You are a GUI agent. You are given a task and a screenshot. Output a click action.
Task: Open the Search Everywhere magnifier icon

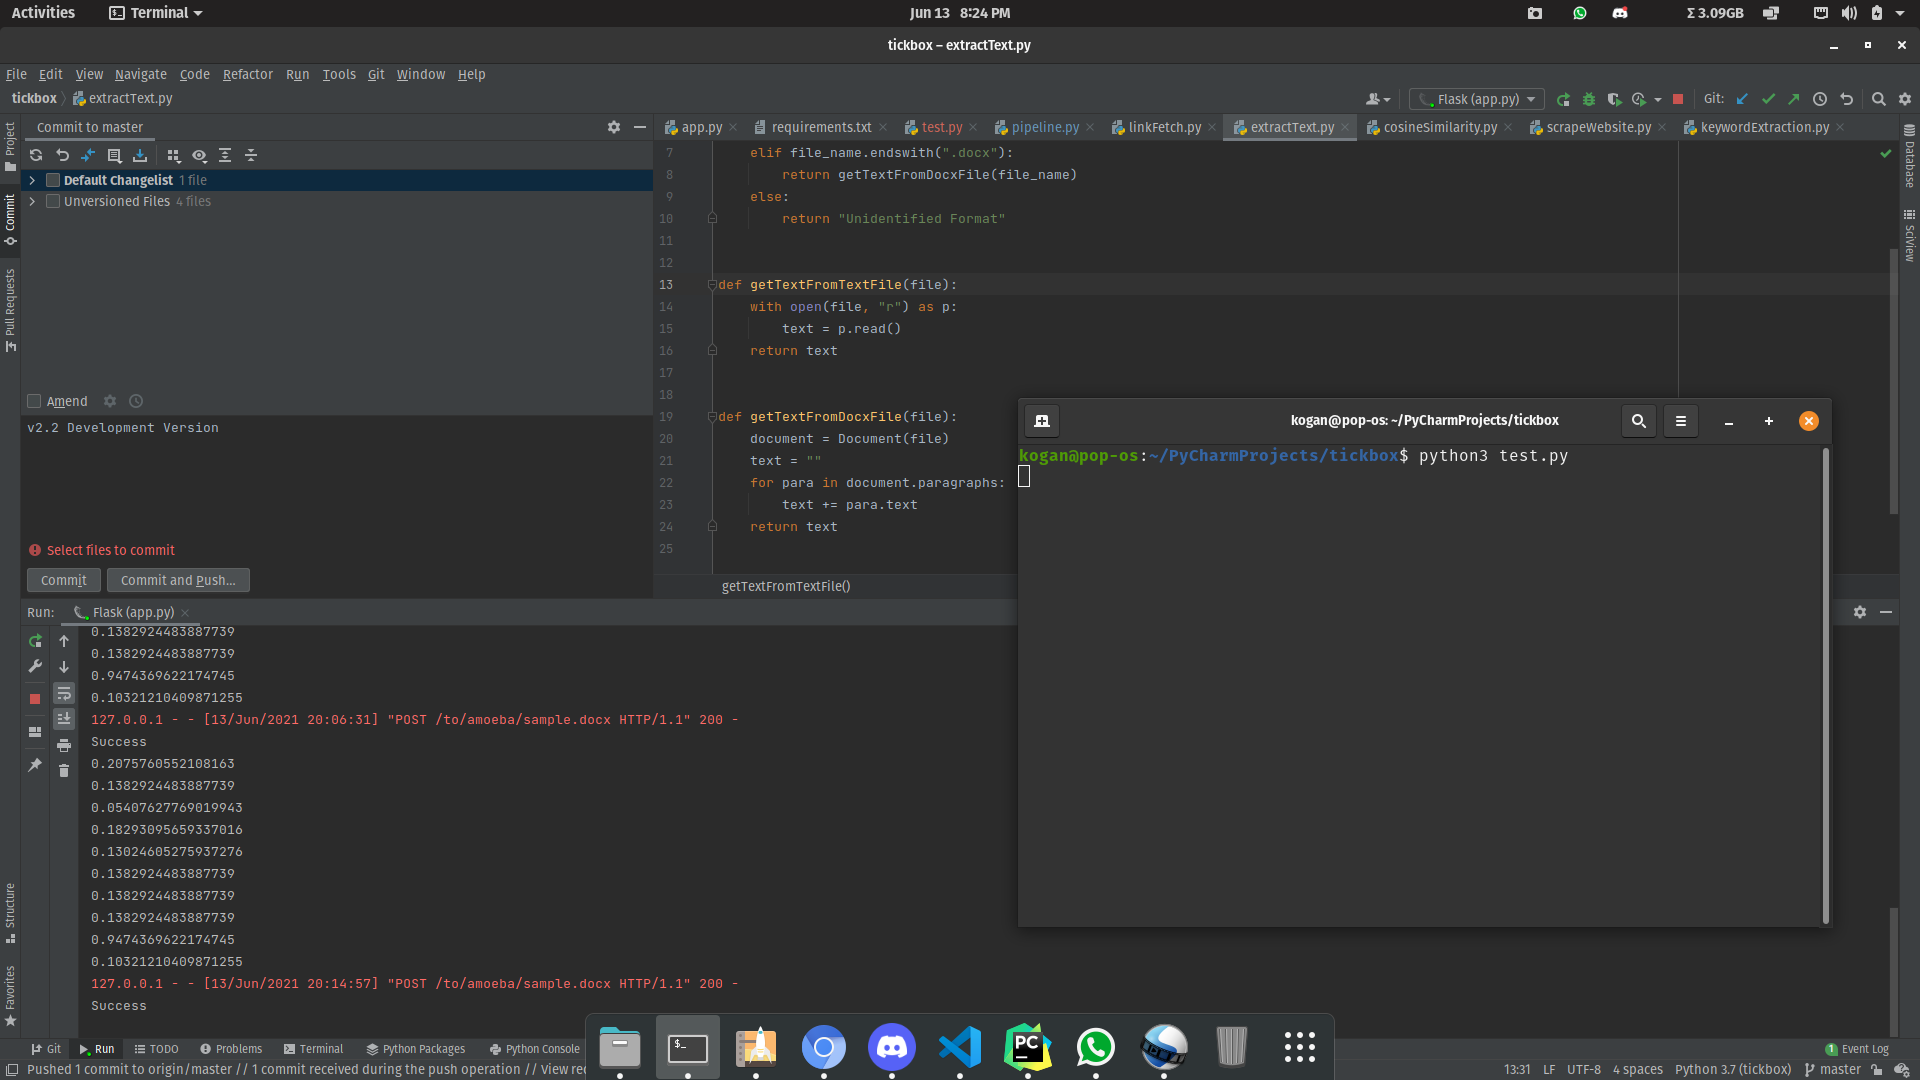click(1878, 99)
